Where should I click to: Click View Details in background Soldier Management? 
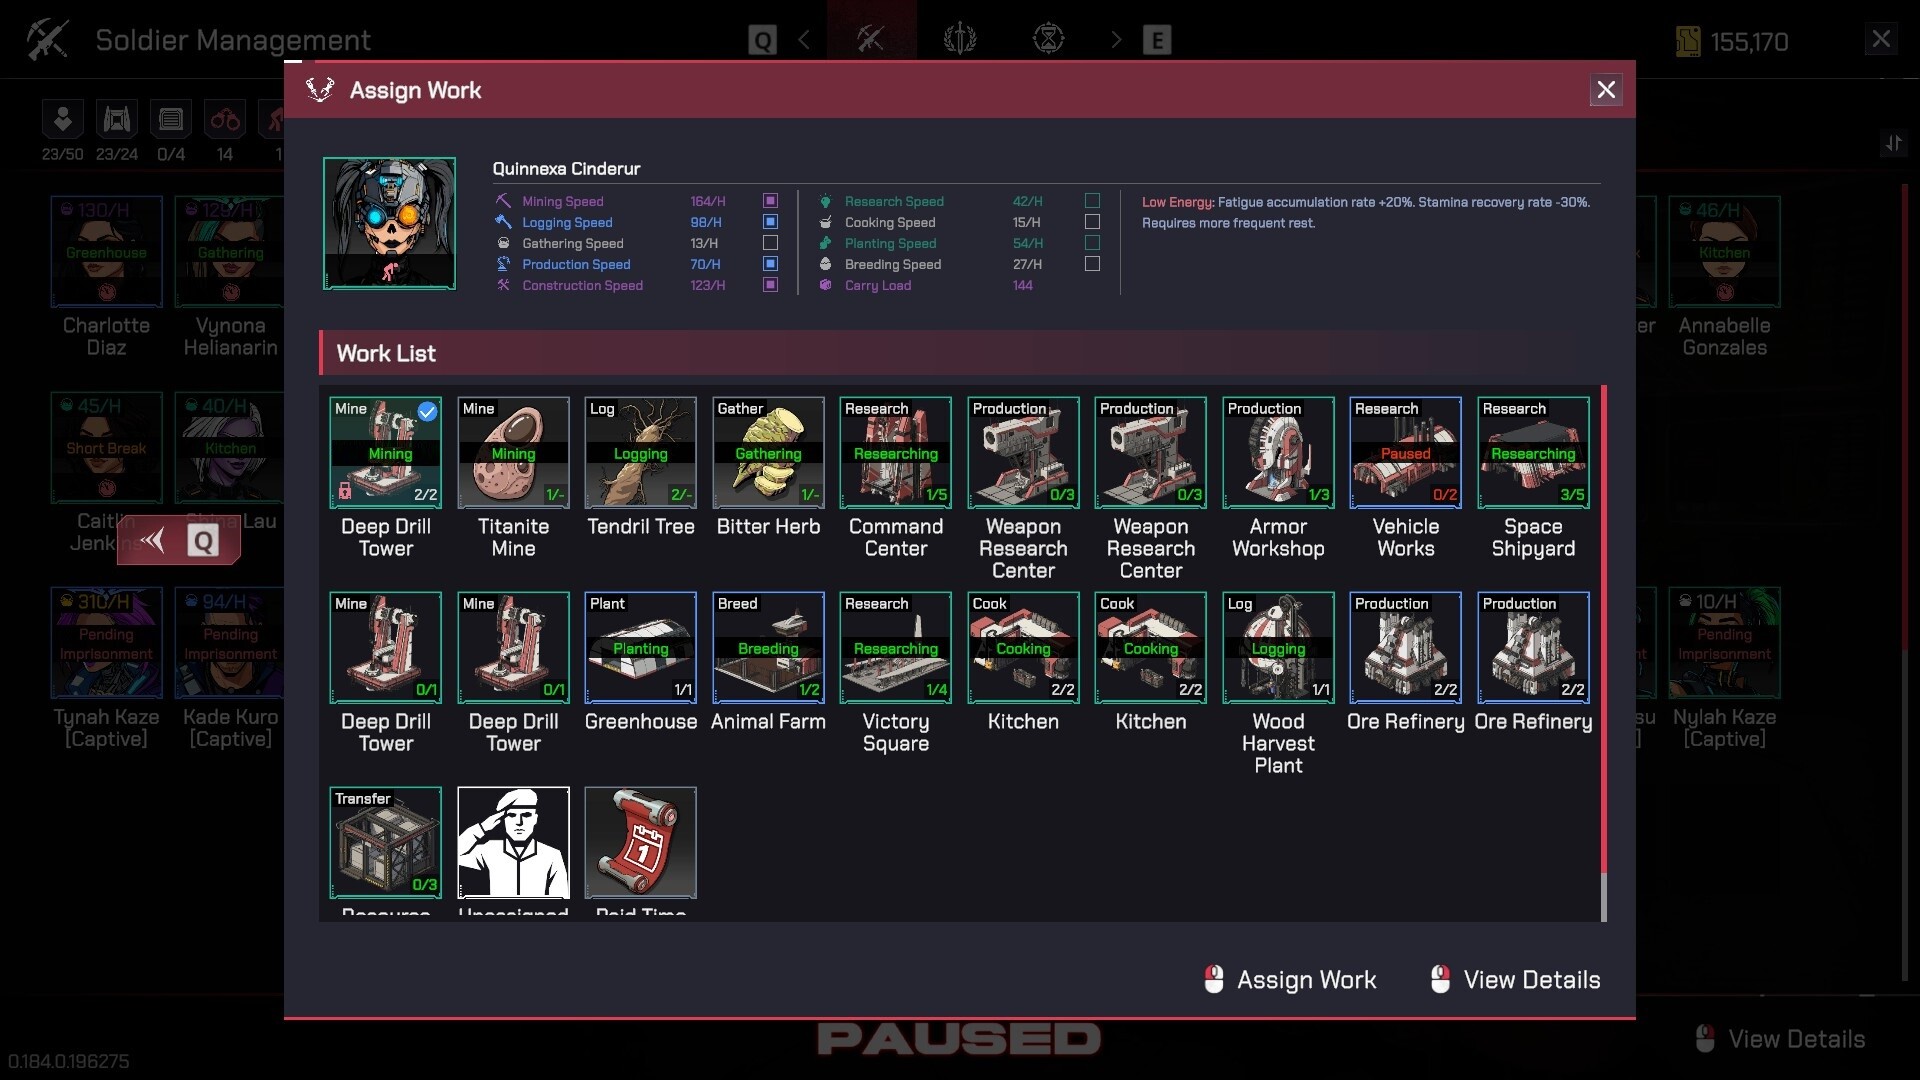pos(1780,1039)
